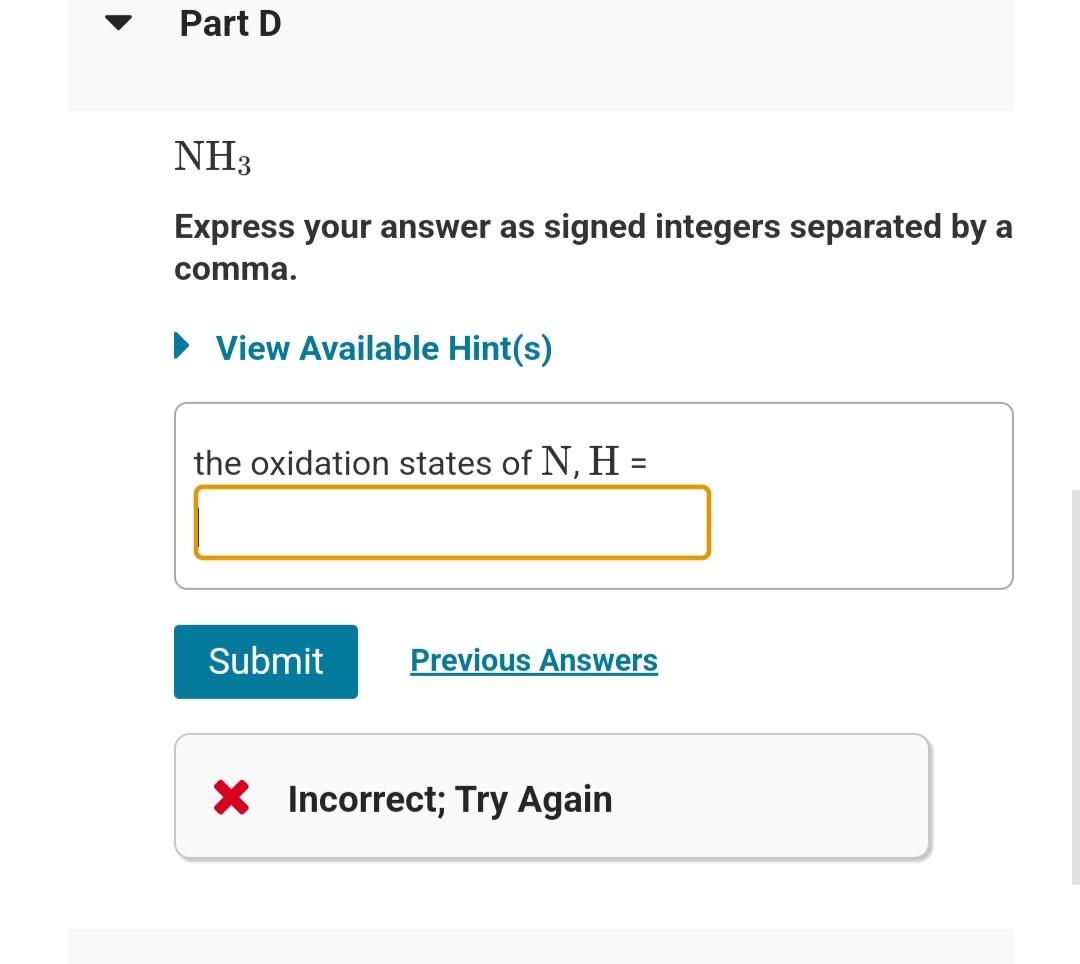Viewport: 1080px width, 964px height.
Task: Click the Previous Answers link
Action: pos(533,660)
